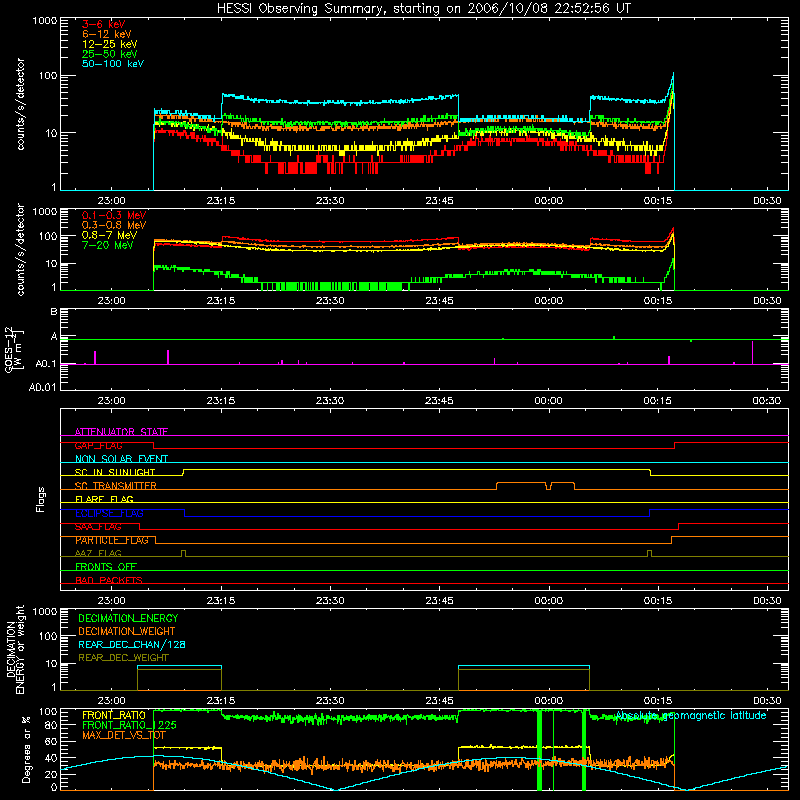Click the "00:00" tick under the MeV count-rate panel

pos(548,301)
